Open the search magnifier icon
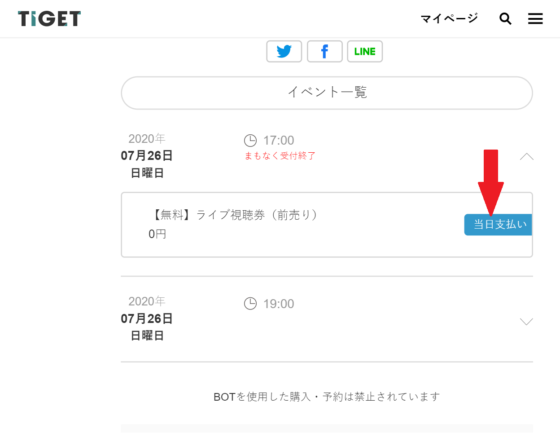 pos(505,19)
